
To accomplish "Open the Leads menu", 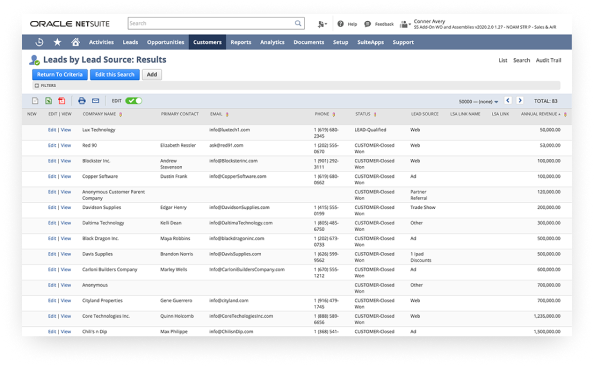I will [130, 42].
